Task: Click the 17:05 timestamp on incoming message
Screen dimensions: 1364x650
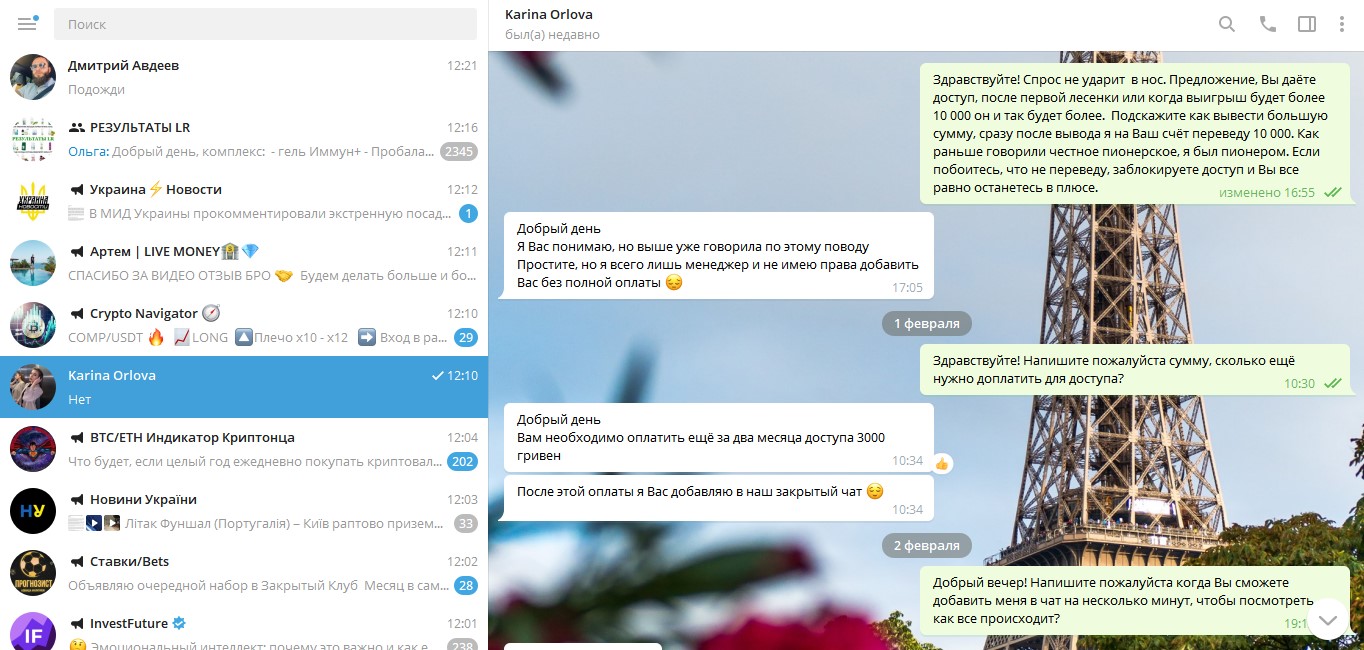Action: tap(907, 287)
